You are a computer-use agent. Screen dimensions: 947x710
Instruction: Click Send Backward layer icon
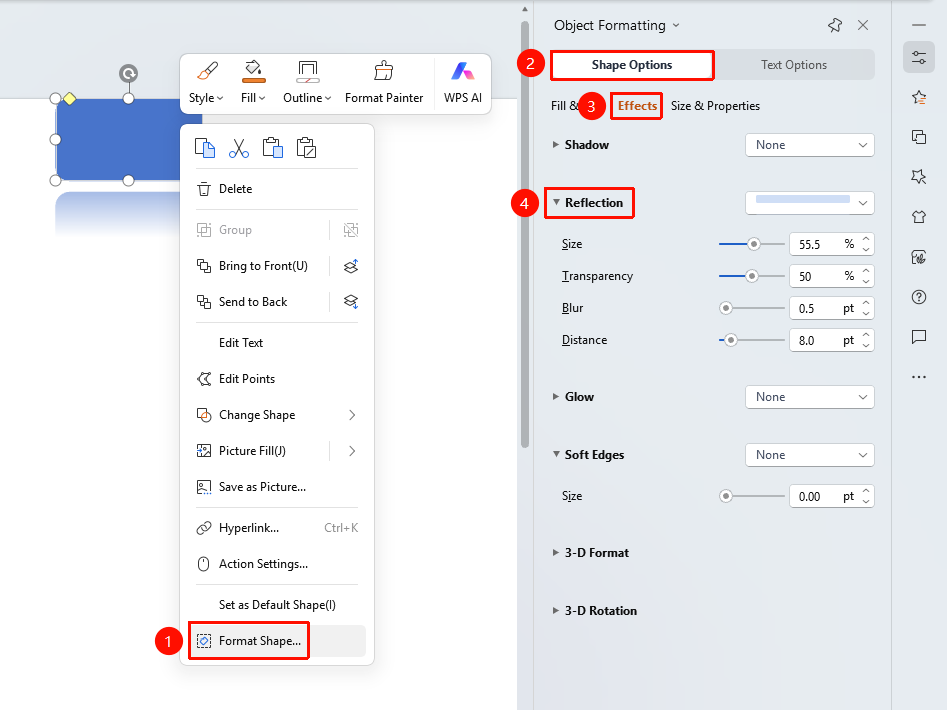pos(351,302)
